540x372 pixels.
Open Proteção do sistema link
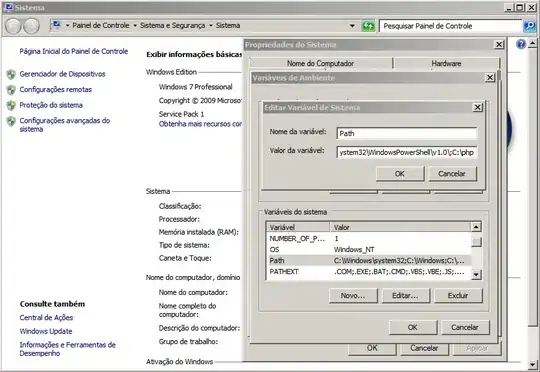pyautogui.click(x=51, y=105)
